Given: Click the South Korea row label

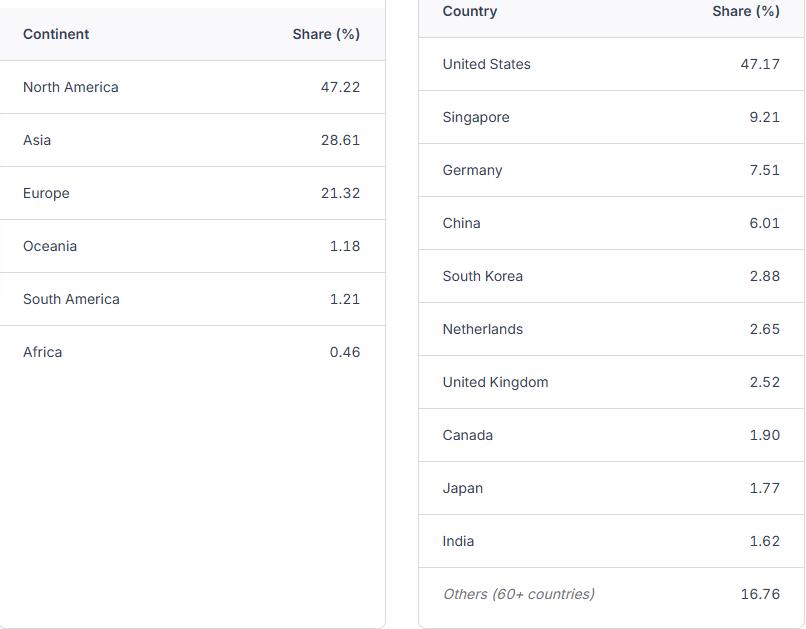Looking at the screenshot, I should [482, 276].
